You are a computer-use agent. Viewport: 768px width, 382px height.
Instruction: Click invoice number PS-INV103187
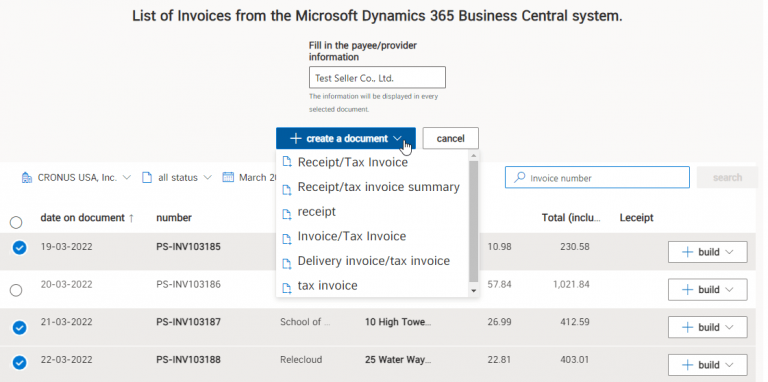[189, 322]
